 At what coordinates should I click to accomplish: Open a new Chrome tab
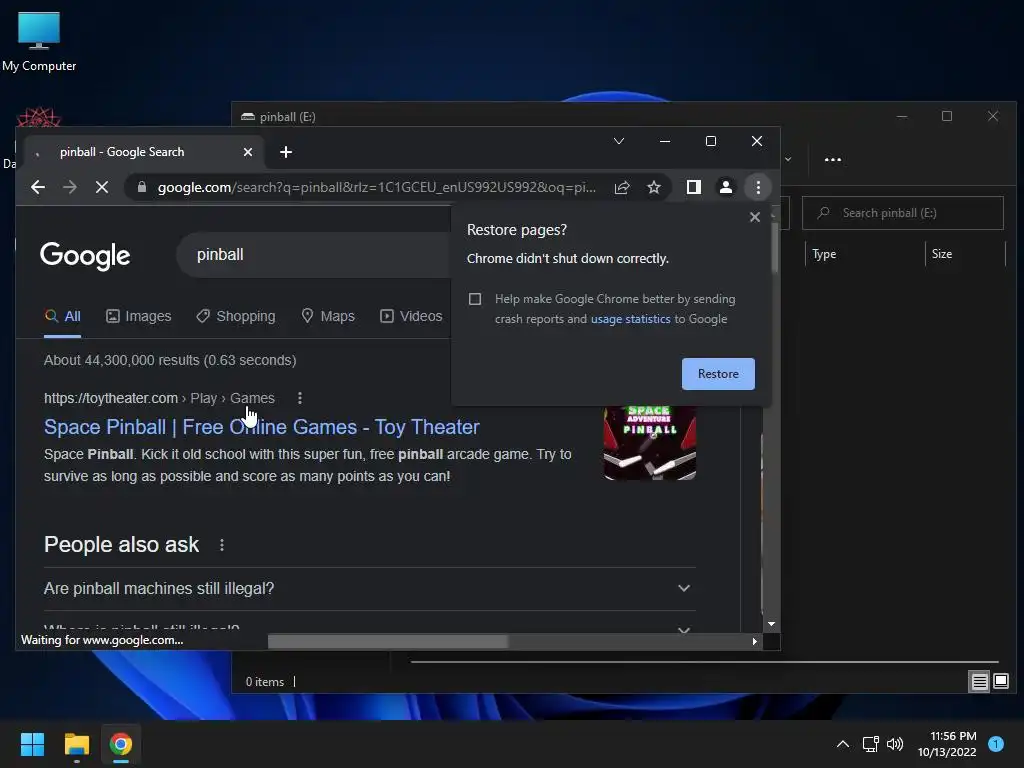pos(285,152)
